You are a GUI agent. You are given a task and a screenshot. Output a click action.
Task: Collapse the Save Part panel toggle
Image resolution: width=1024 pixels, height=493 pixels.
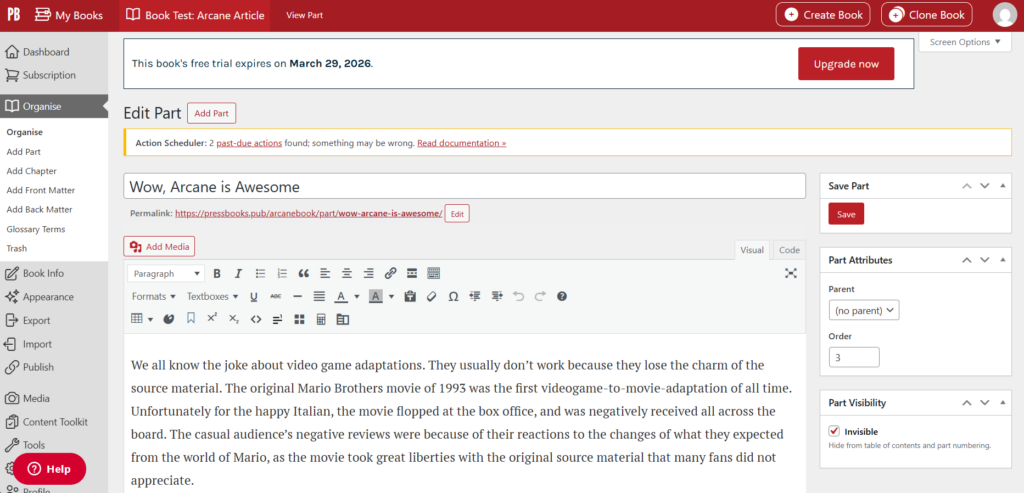(1002, 186)
